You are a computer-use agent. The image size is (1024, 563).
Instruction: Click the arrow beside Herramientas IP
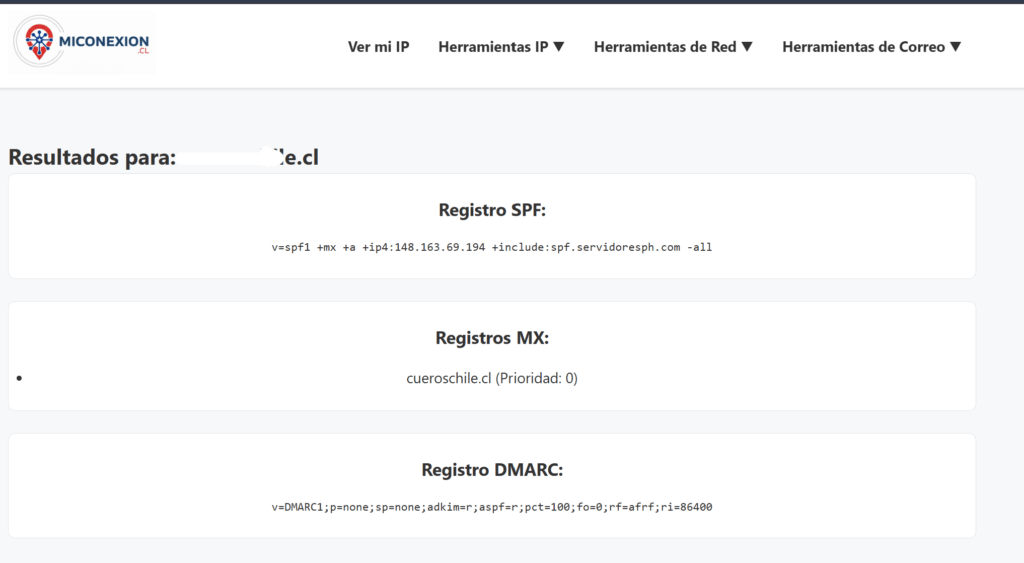click(559, 47)
